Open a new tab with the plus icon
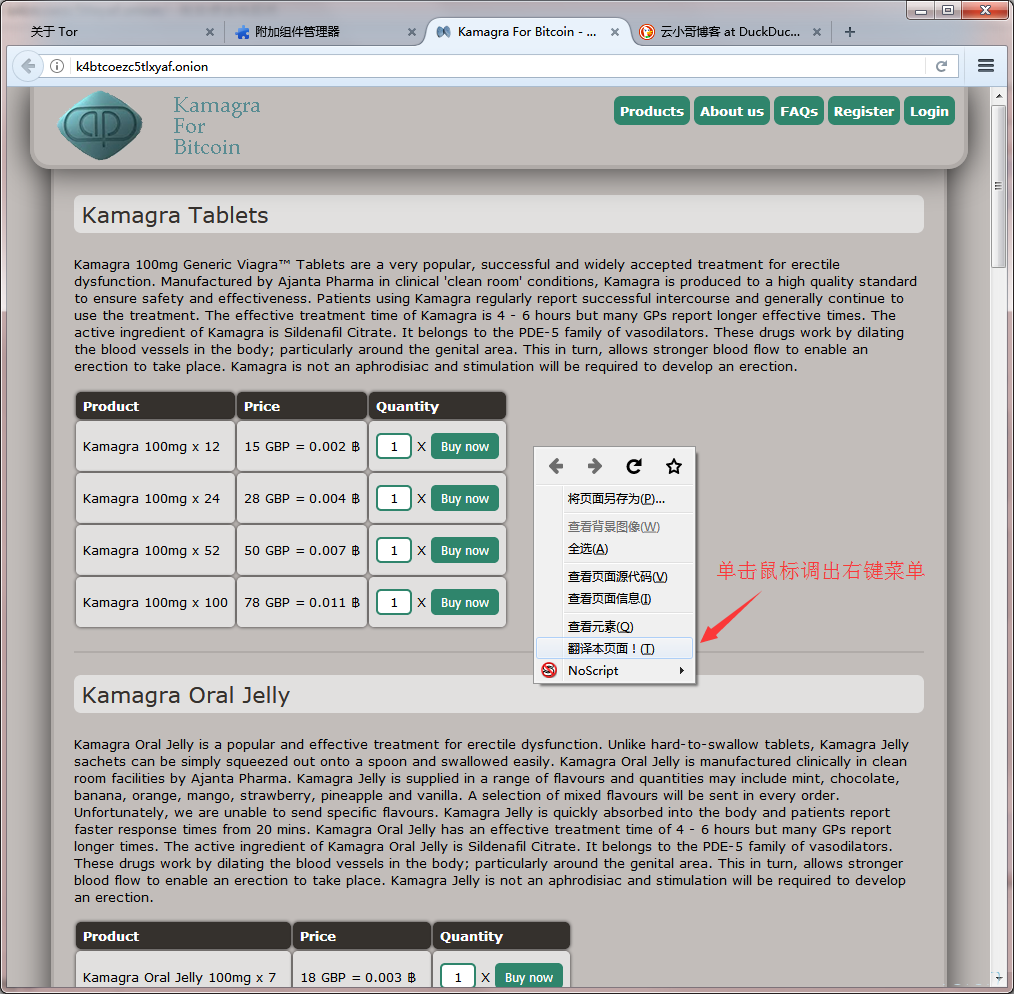The image size is (1014, 994). [x=850, y=32]
